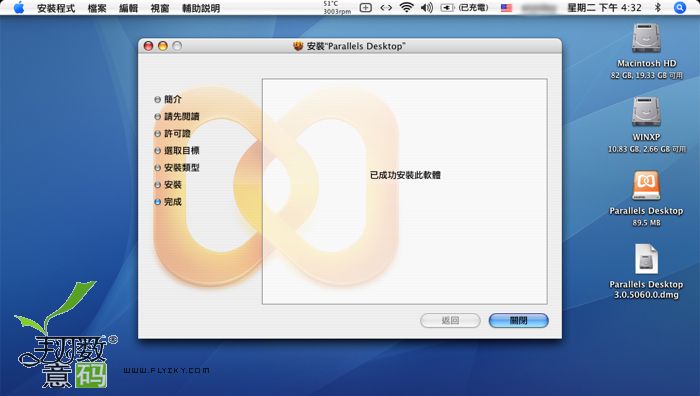Click the installer package icon in title bar
Image resolution: width=700 pixels, height=396 pixels.
pos(298,46)
